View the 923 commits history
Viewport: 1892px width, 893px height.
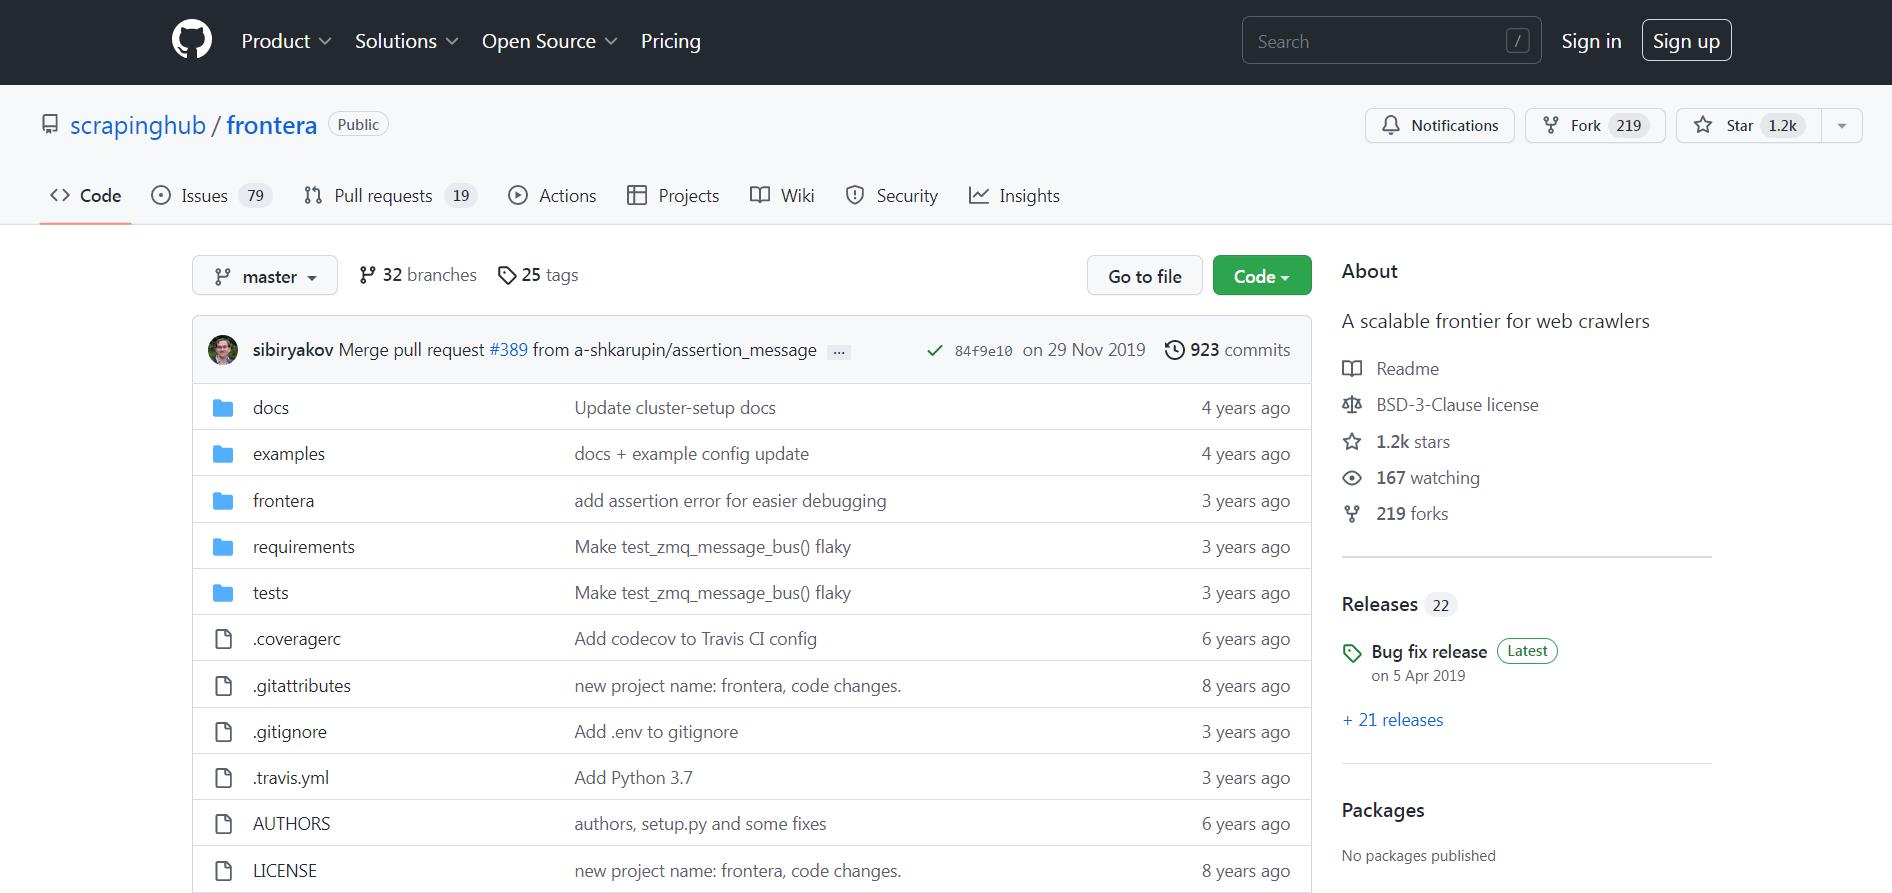(x=1228, y=350)
